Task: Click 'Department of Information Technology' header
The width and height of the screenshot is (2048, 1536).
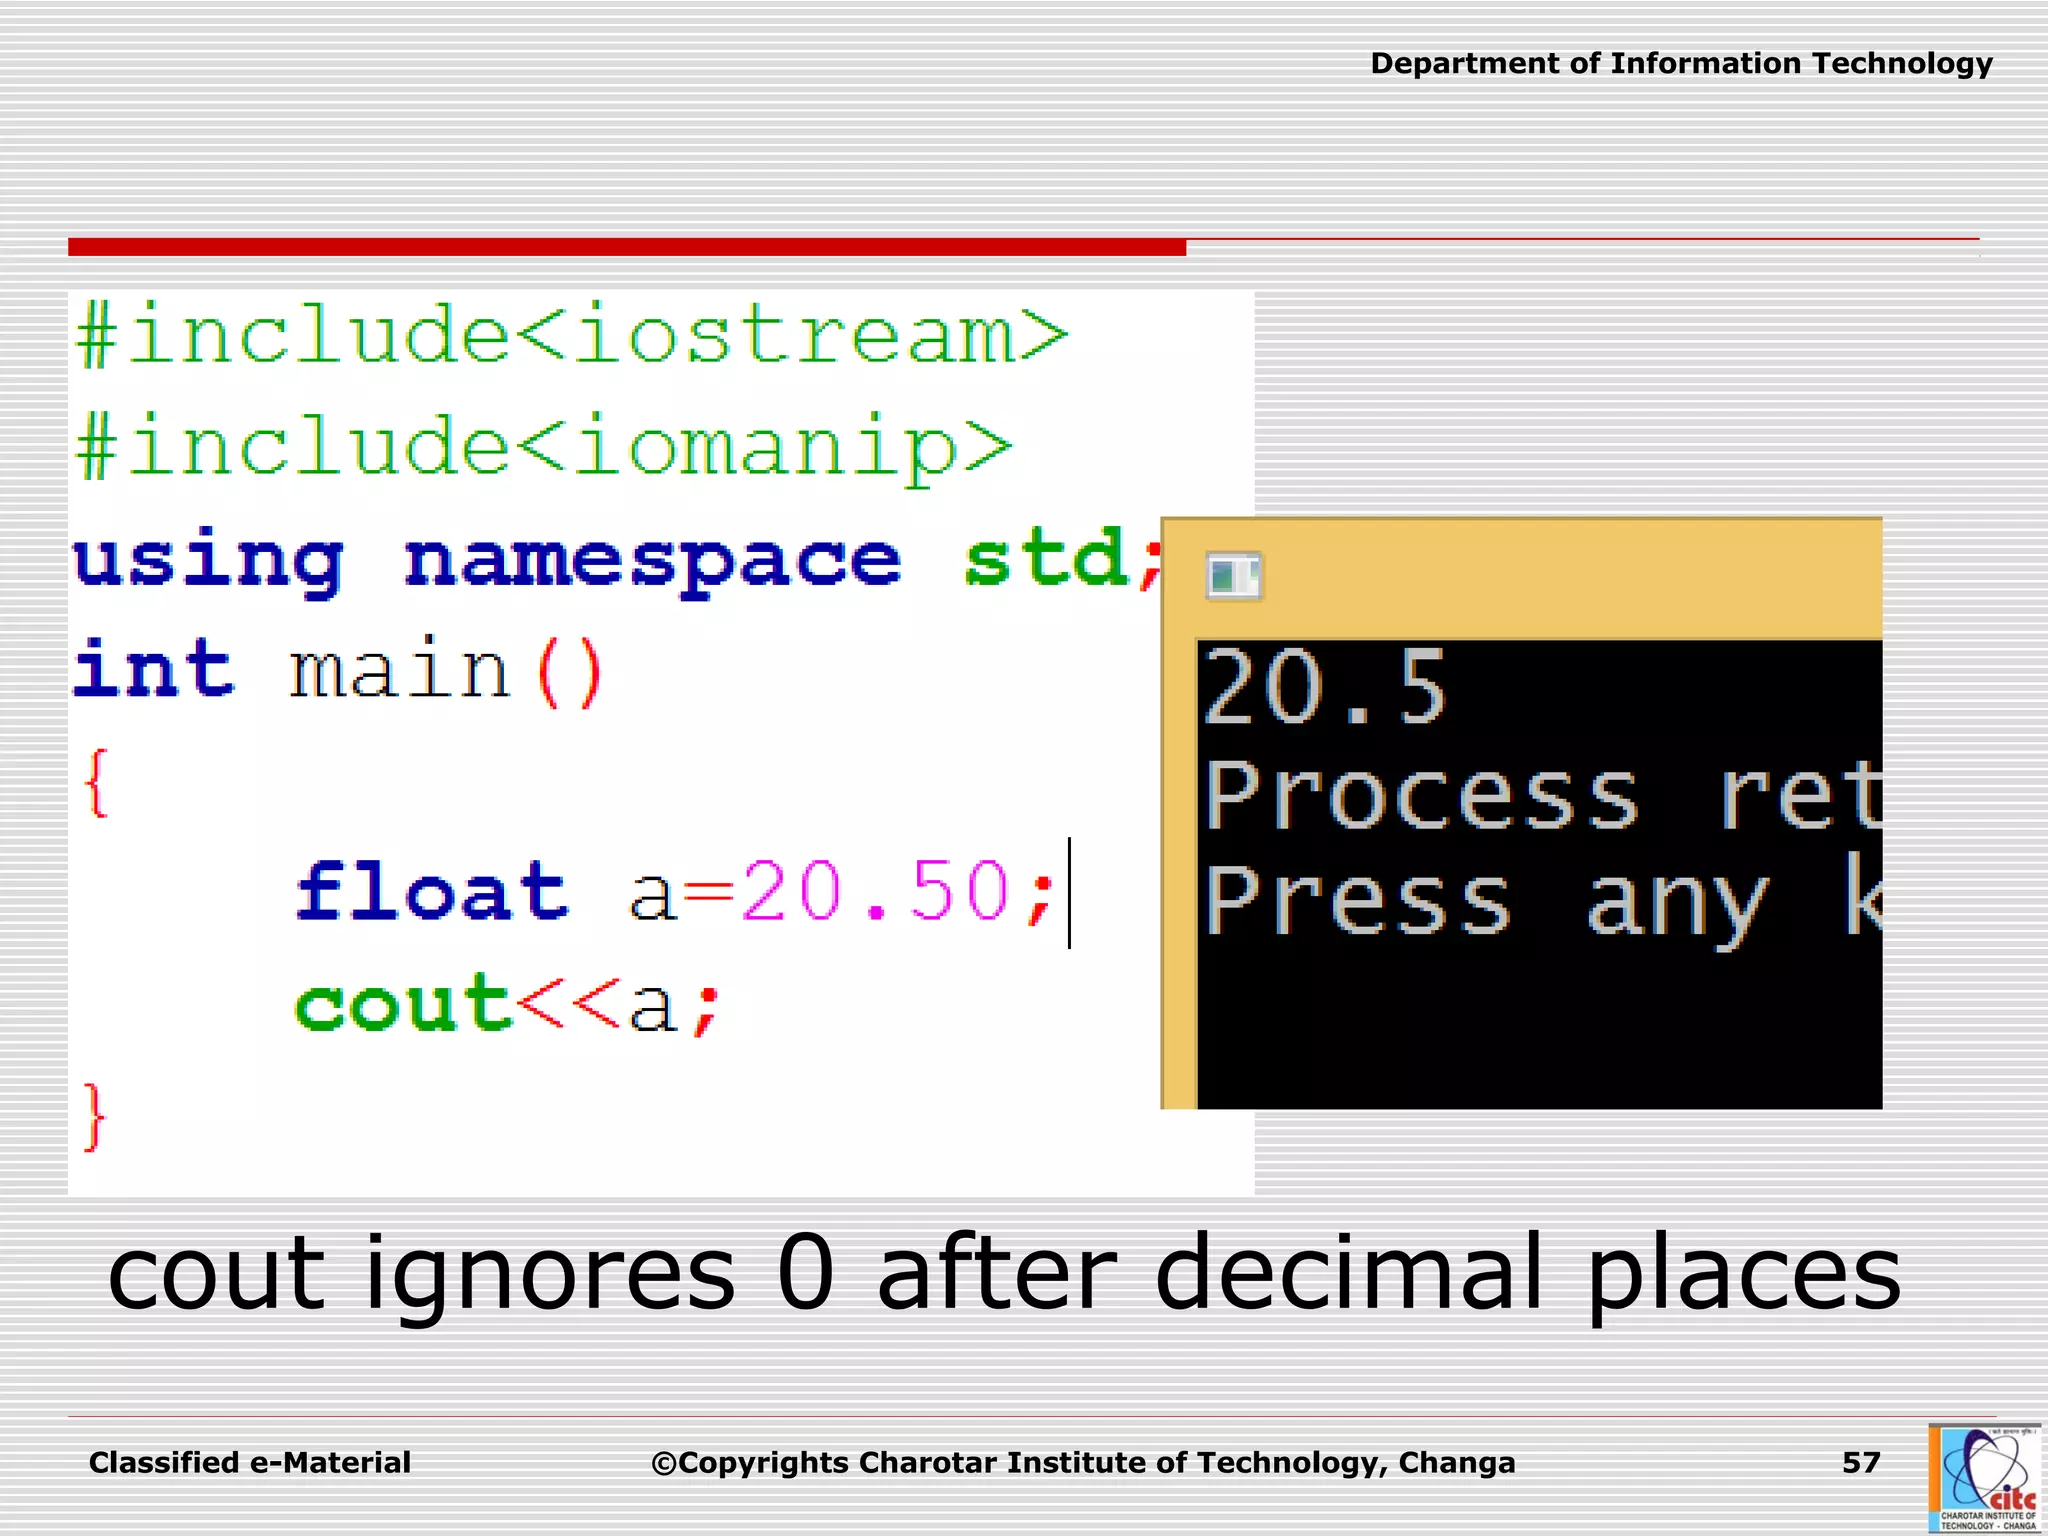Action: pos(1680,64)
